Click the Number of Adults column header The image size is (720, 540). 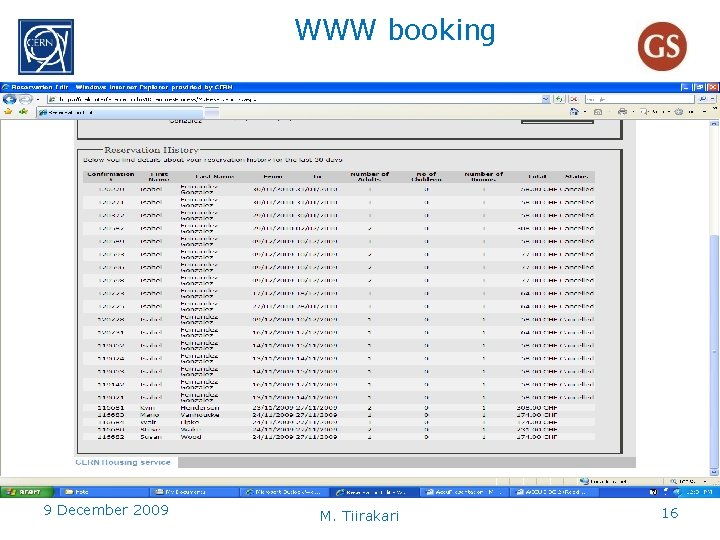tap(370, 176)
